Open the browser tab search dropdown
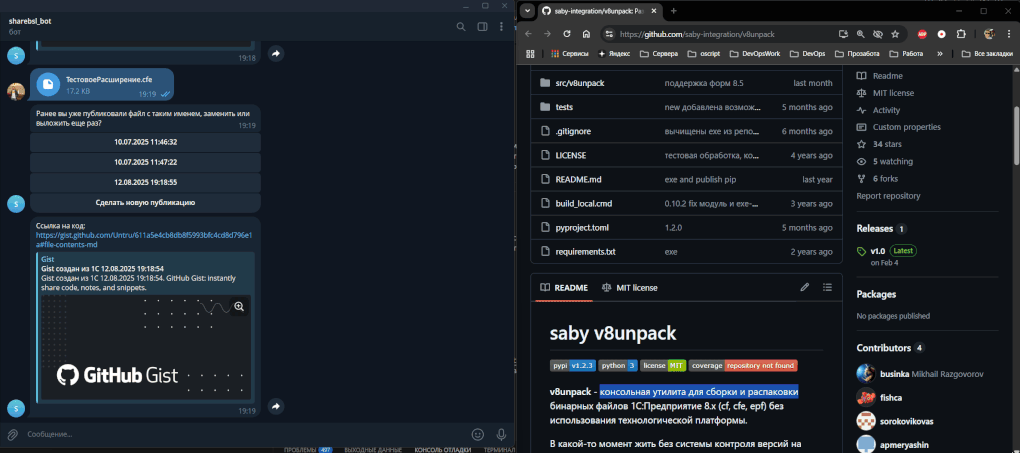Image resolution: width=1020 pixels, height=453 pixels. pyautogui.click(x=528, y=11)
